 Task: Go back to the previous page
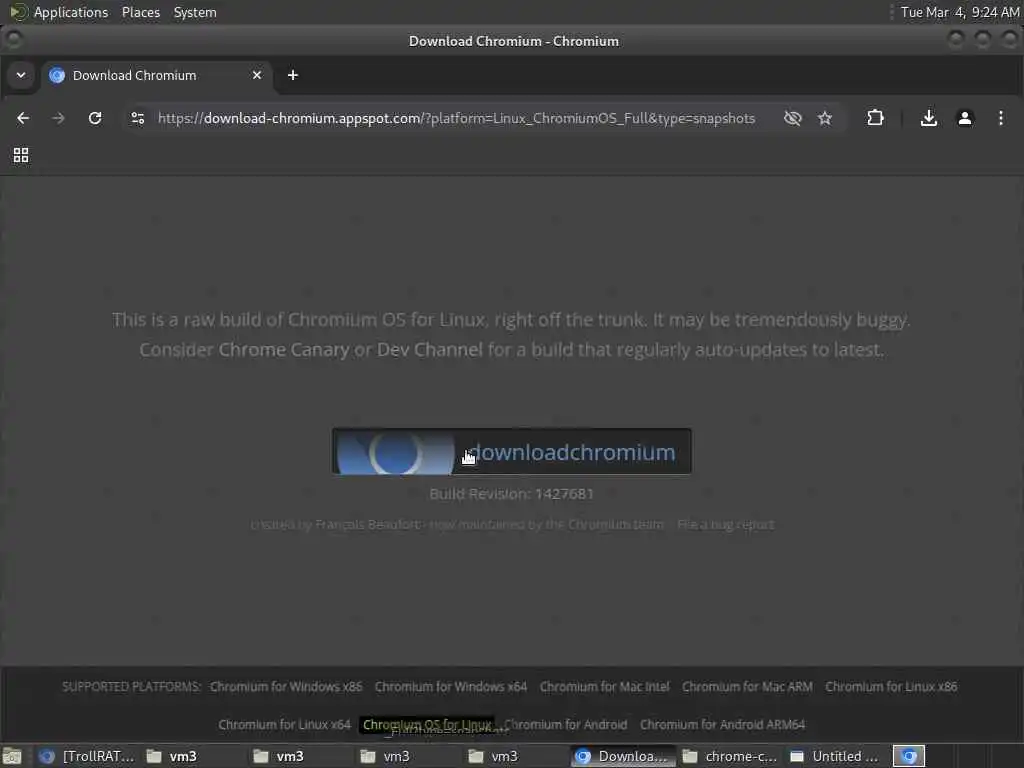[x=23, y=118]
